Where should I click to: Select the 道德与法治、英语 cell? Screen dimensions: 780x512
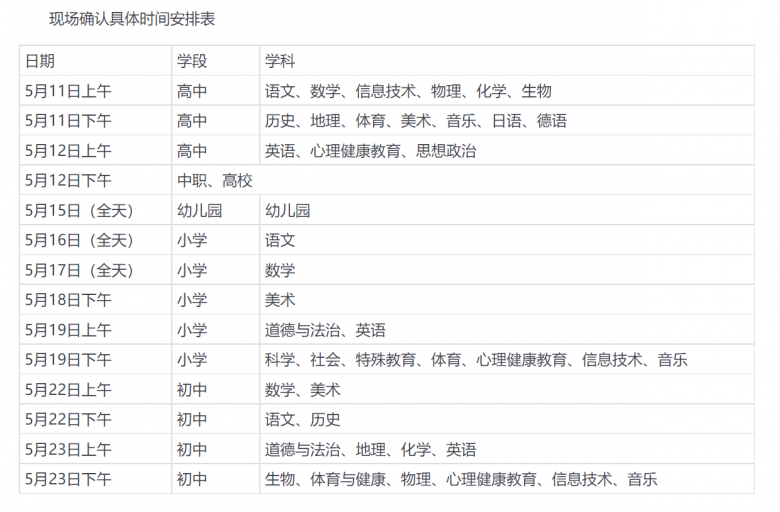325,330
